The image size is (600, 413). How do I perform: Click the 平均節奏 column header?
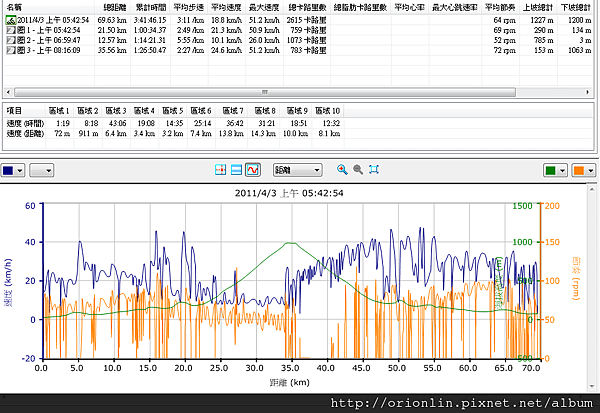(x=500, y=7)
